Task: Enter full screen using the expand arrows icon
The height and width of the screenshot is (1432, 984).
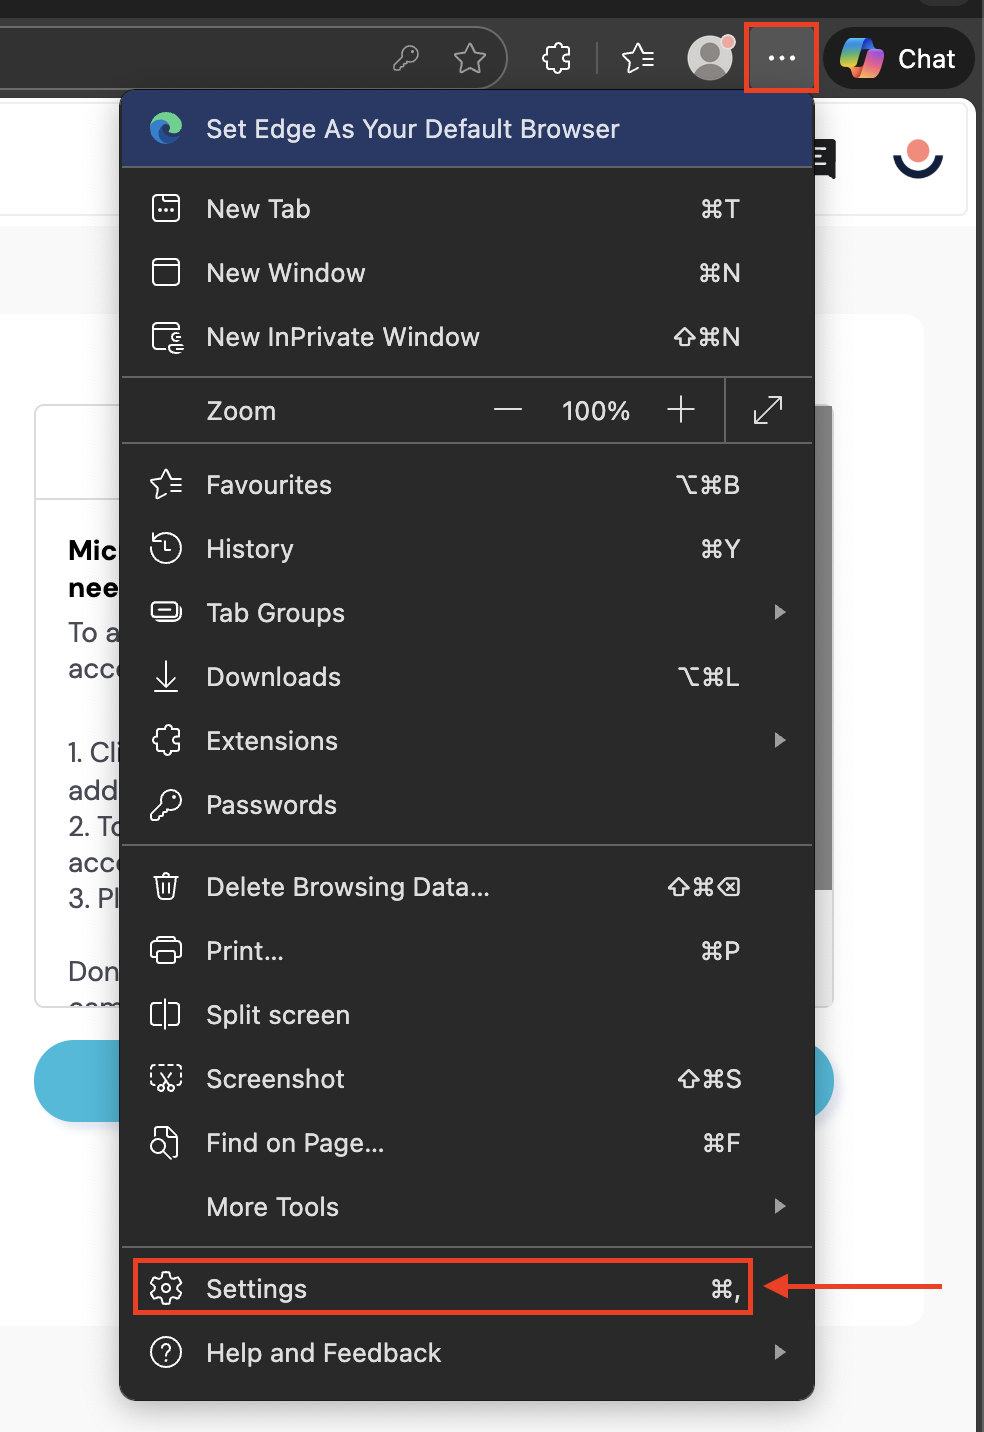Action: [x=768, y=410]
